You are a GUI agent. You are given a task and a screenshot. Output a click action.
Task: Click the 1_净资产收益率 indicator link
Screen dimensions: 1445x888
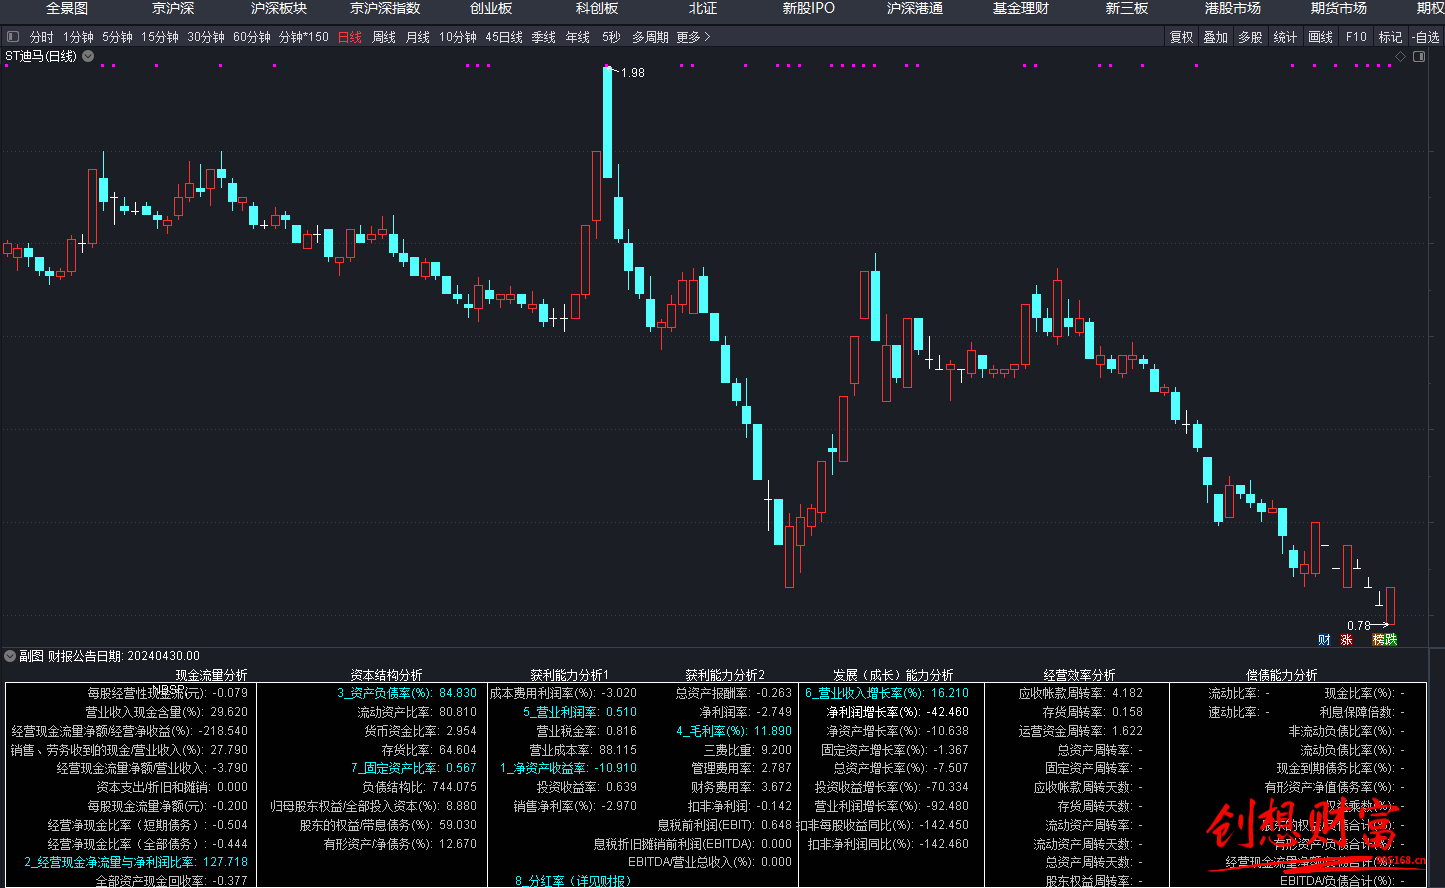[544, 768]
